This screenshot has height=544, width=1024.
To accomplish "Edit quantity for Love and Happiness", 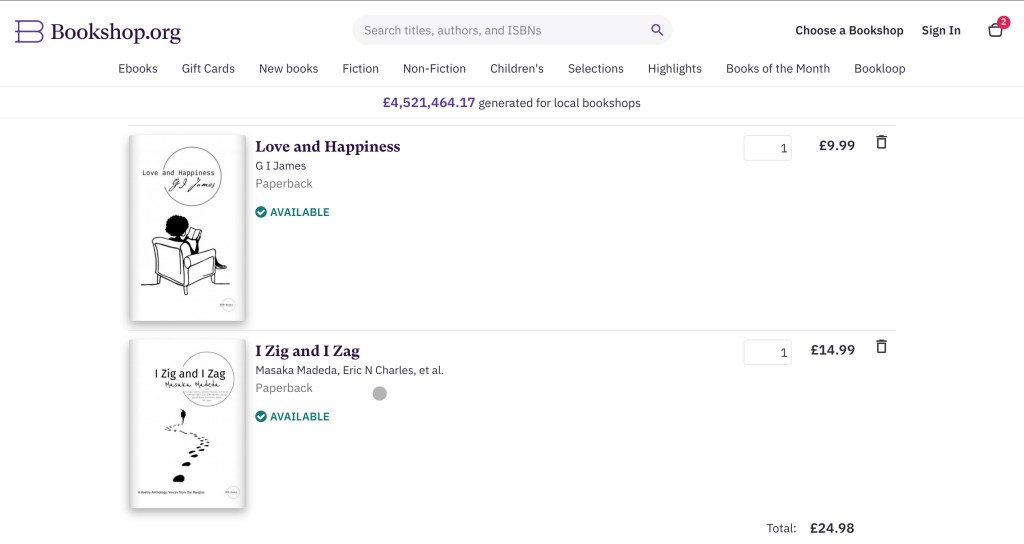I will (767, 148).
